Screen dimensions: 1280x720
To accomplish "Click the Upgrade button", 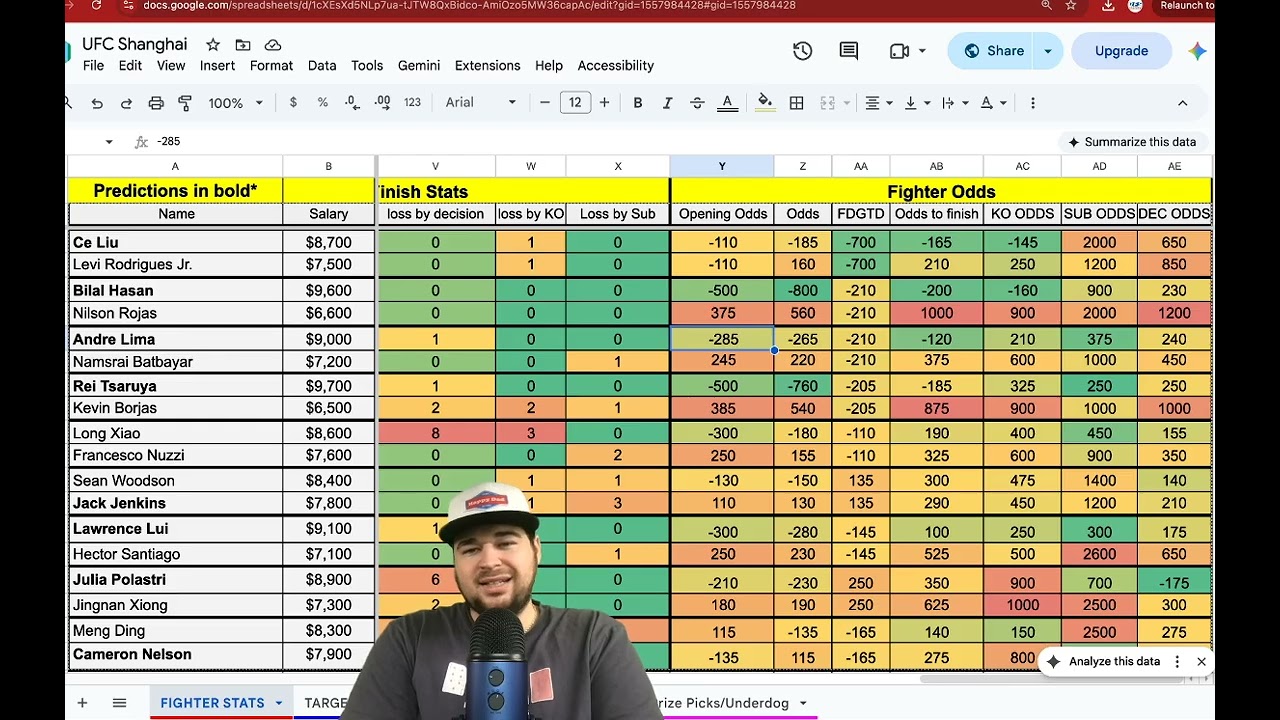I will tap(1121, 51).
